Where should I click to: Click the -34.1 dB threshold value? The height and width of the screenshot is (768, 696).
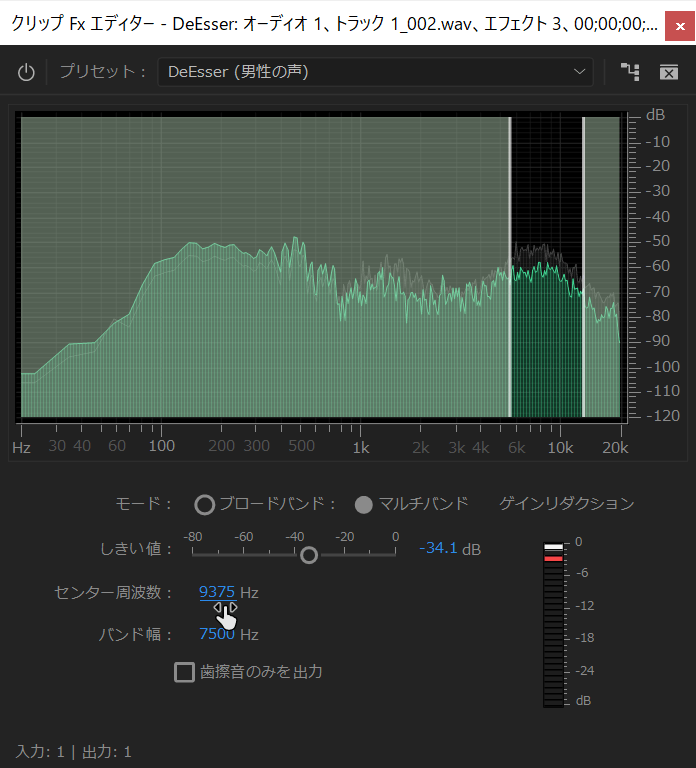click(x=438, y=548)
